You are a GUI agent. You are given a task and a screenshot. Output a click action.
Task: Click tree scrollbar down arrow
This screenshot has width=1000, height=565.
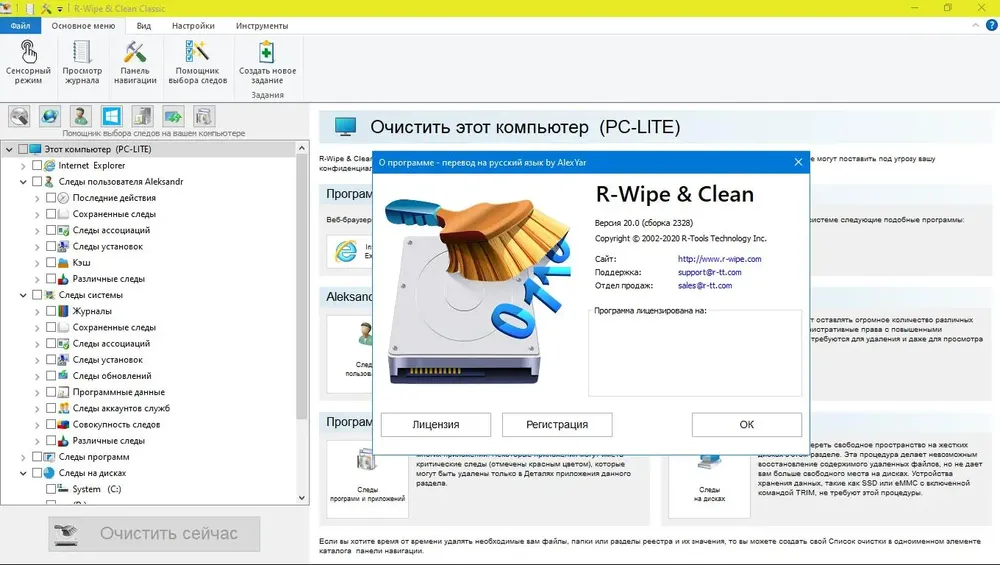[x=302, y=498]
